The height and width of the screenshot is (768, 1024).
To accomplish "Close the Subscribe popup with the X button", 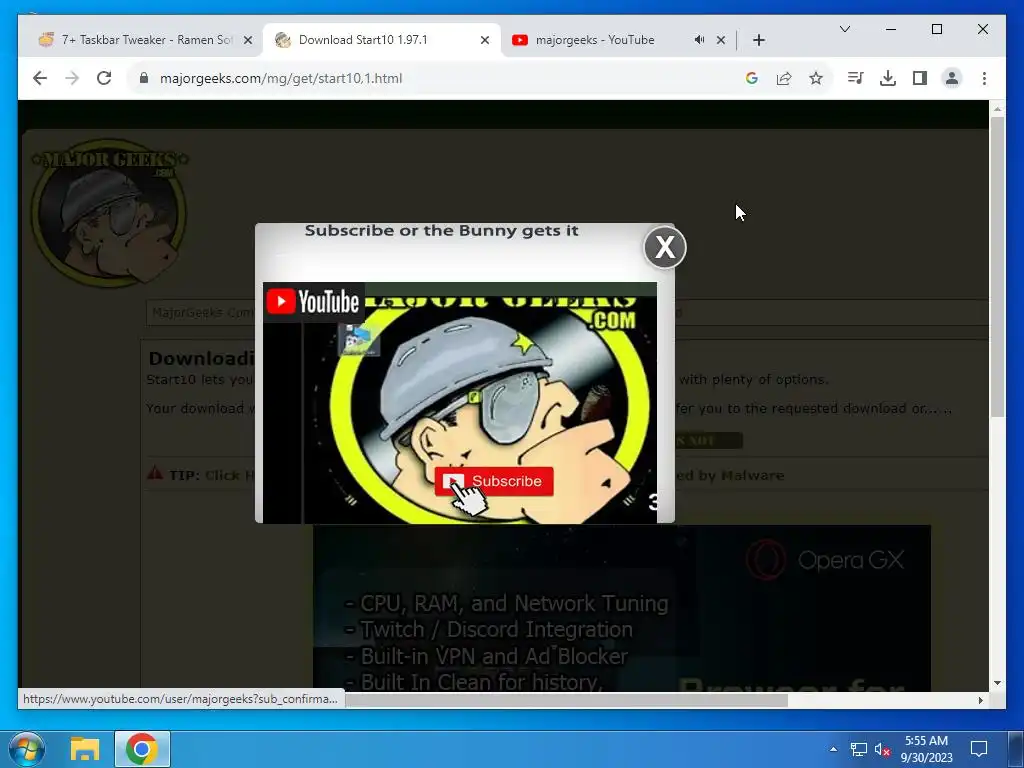I will pyautogui.click(x=665, y=248).
